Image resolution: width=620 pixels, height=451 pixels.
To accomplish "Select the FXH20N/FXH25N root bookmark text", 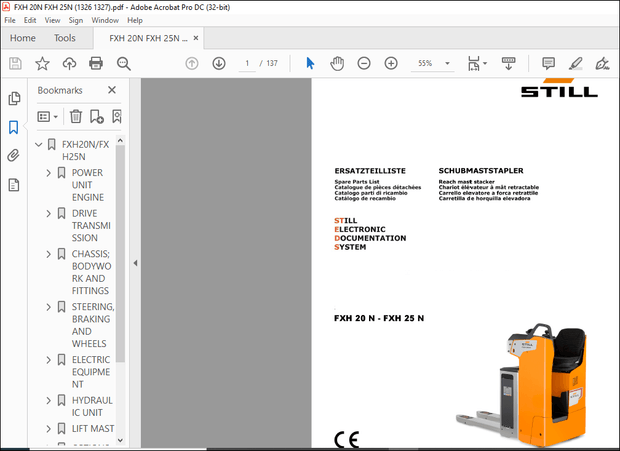I will [85, 151].
